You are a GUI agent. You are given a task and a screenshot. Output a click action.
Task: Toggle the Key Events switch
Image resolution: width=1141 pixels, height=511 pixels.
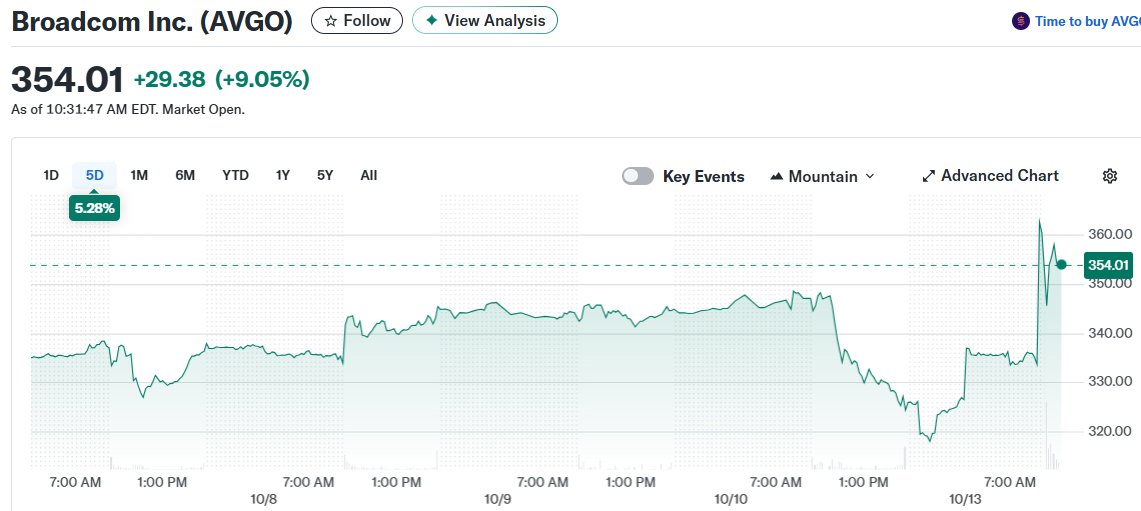coord(637,176)
